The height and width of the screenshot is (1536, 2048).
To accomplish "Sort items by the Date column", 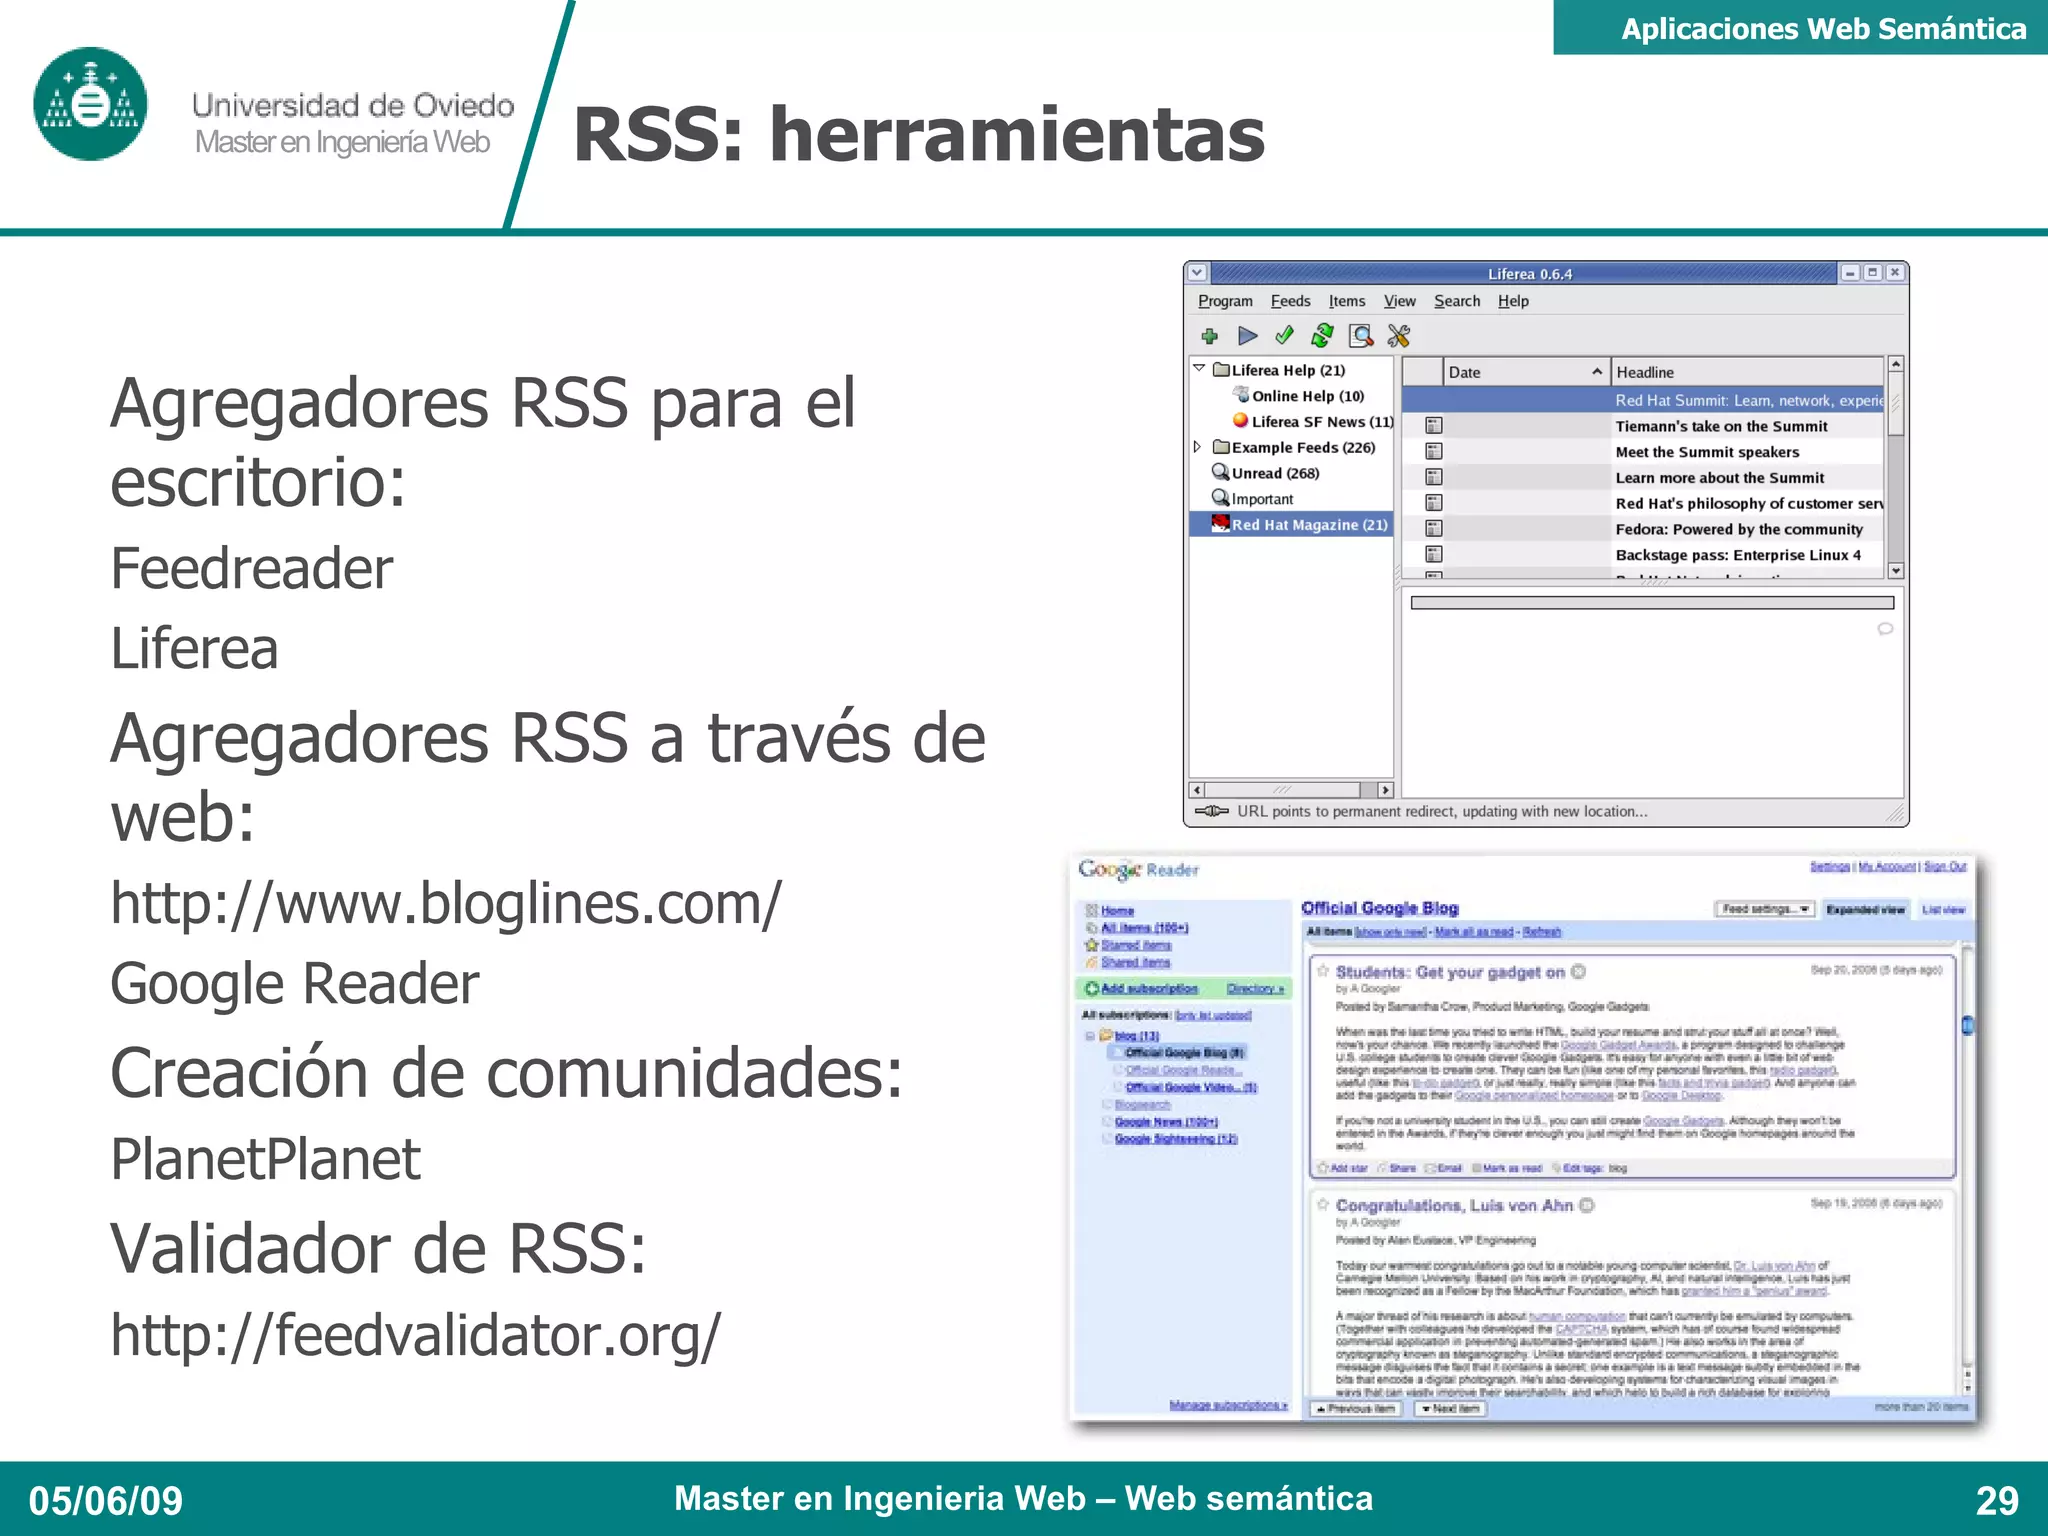I will [1524, 372].
